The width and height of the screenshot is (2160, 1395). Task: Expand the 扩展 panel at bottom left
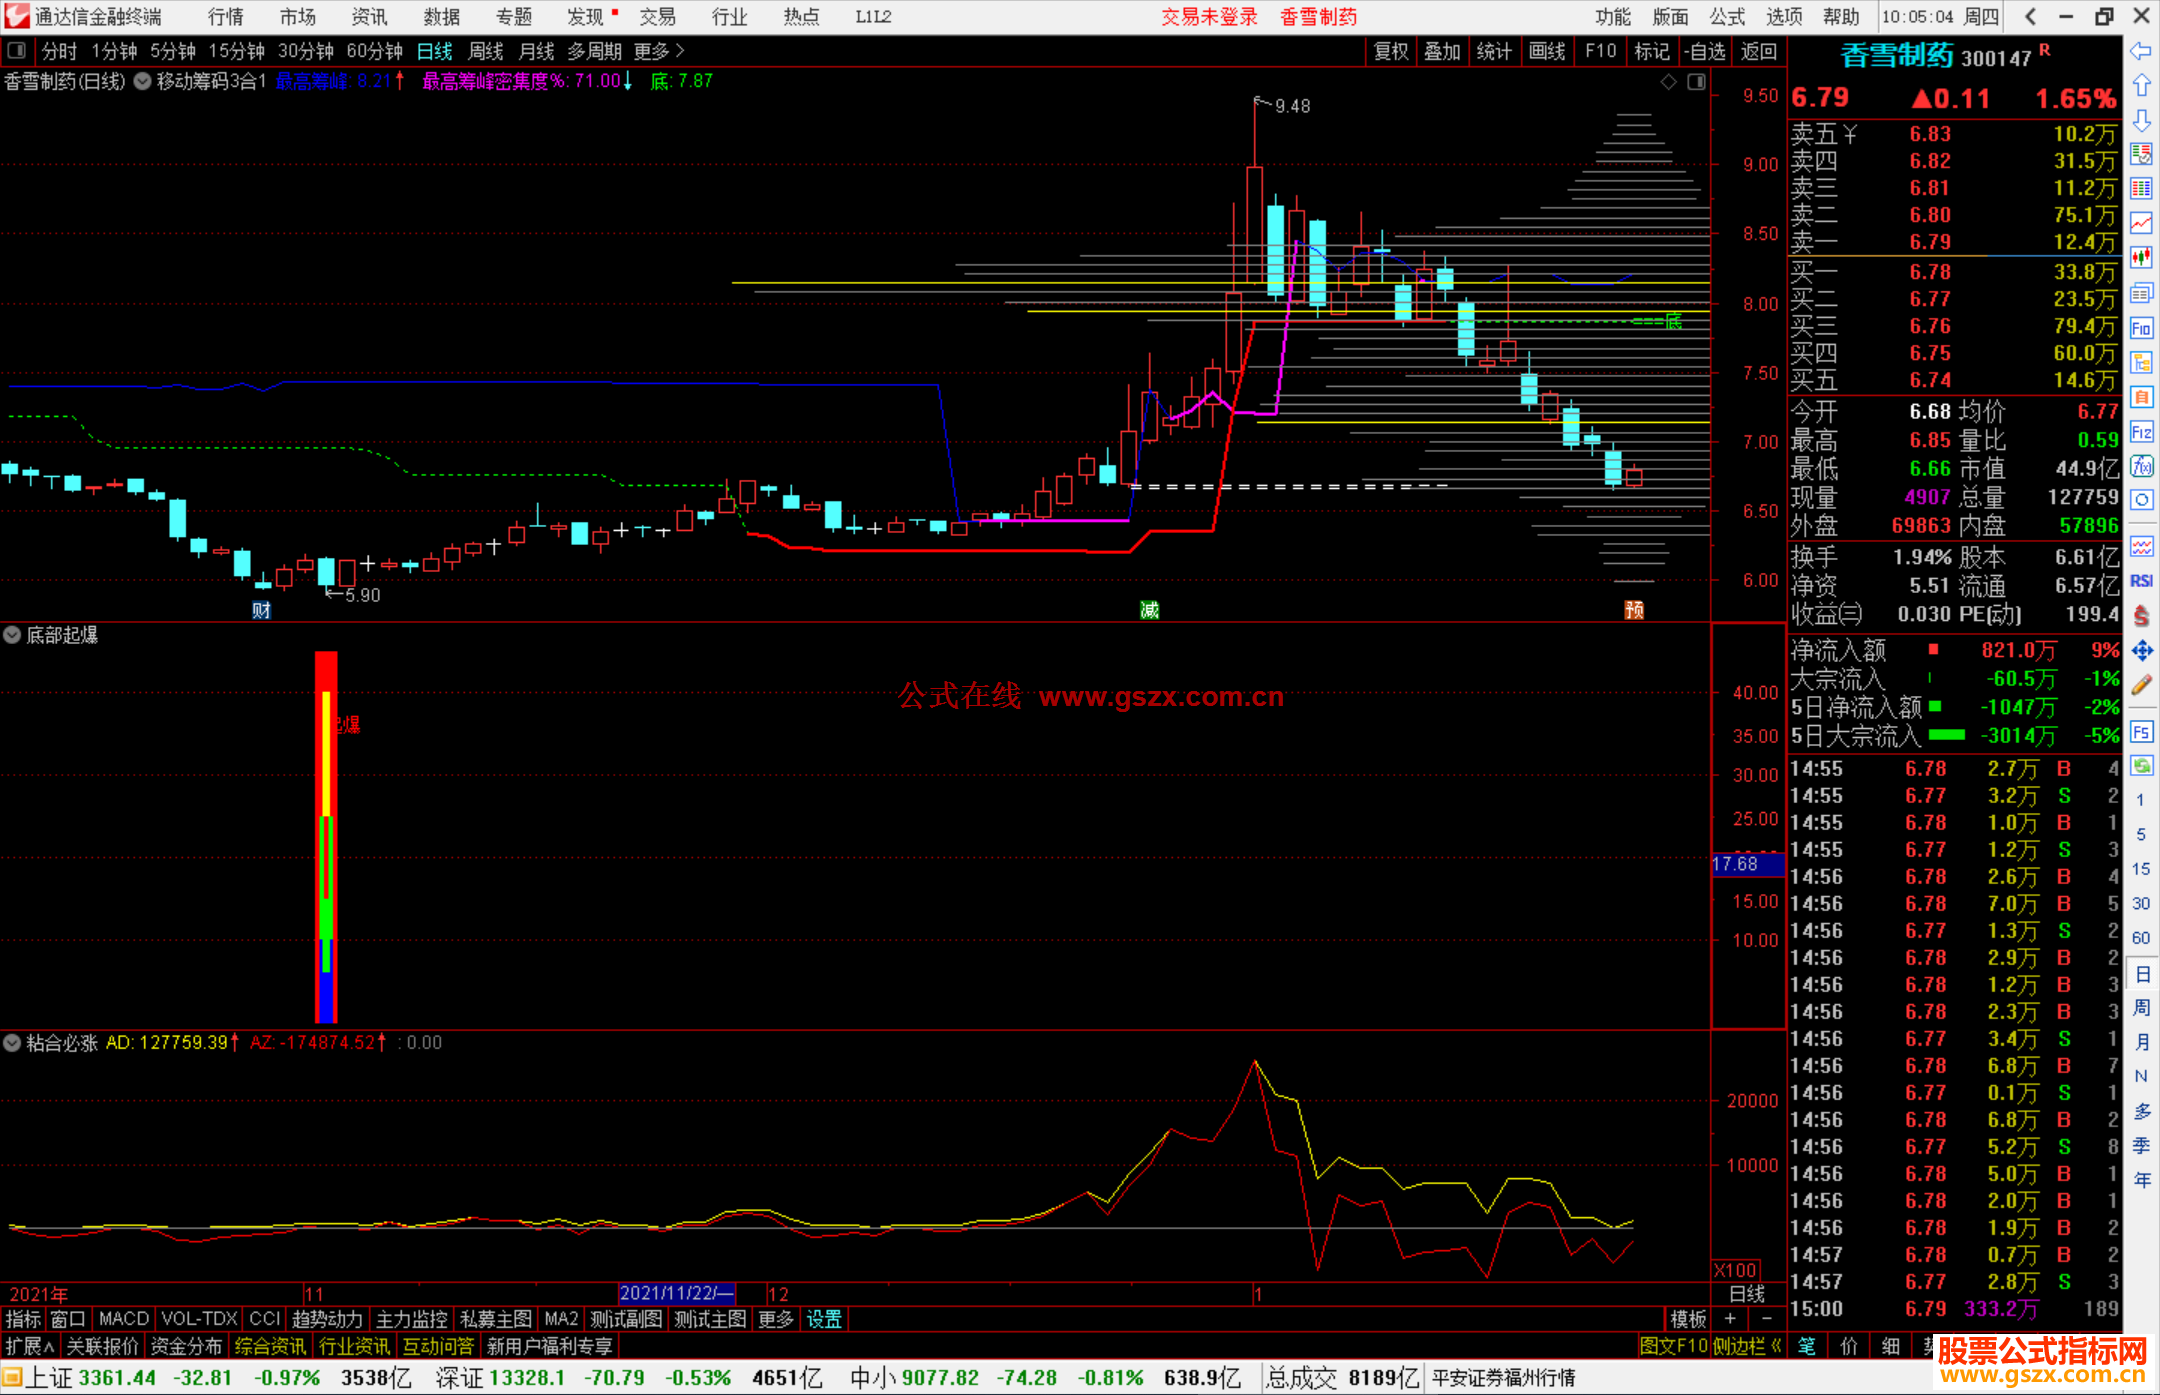click(29, 1346)
